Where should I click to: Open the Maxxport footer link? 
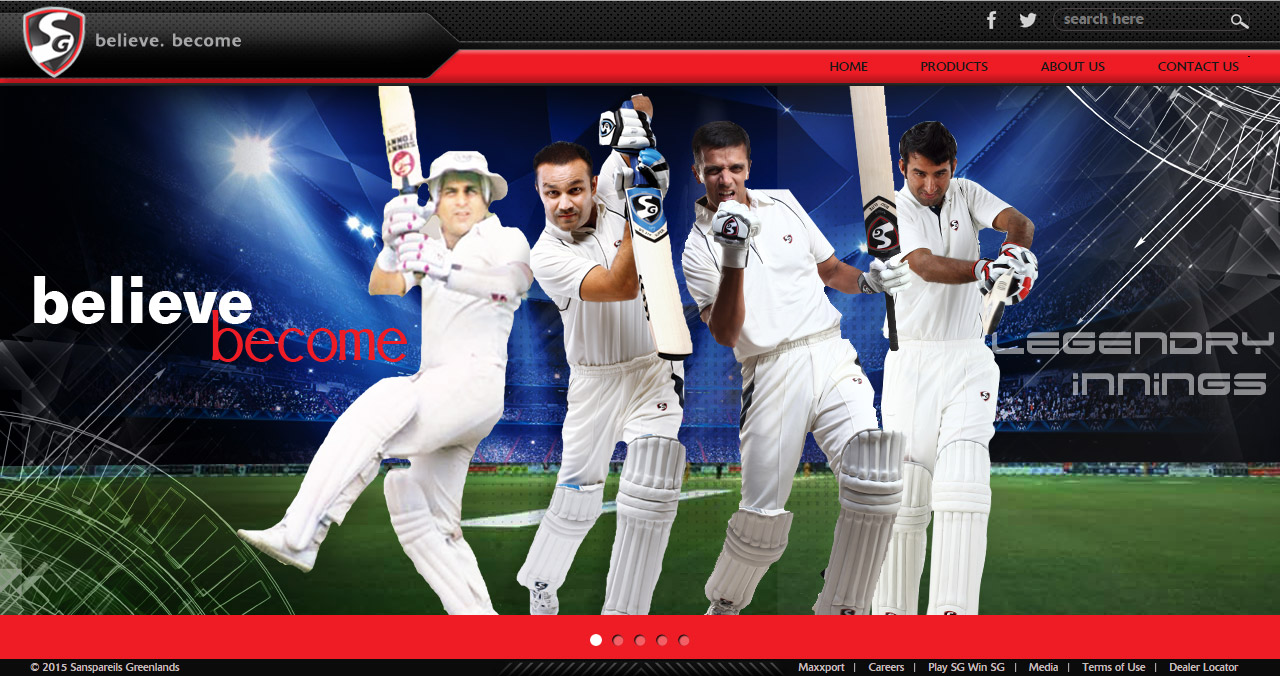point(821,667)
